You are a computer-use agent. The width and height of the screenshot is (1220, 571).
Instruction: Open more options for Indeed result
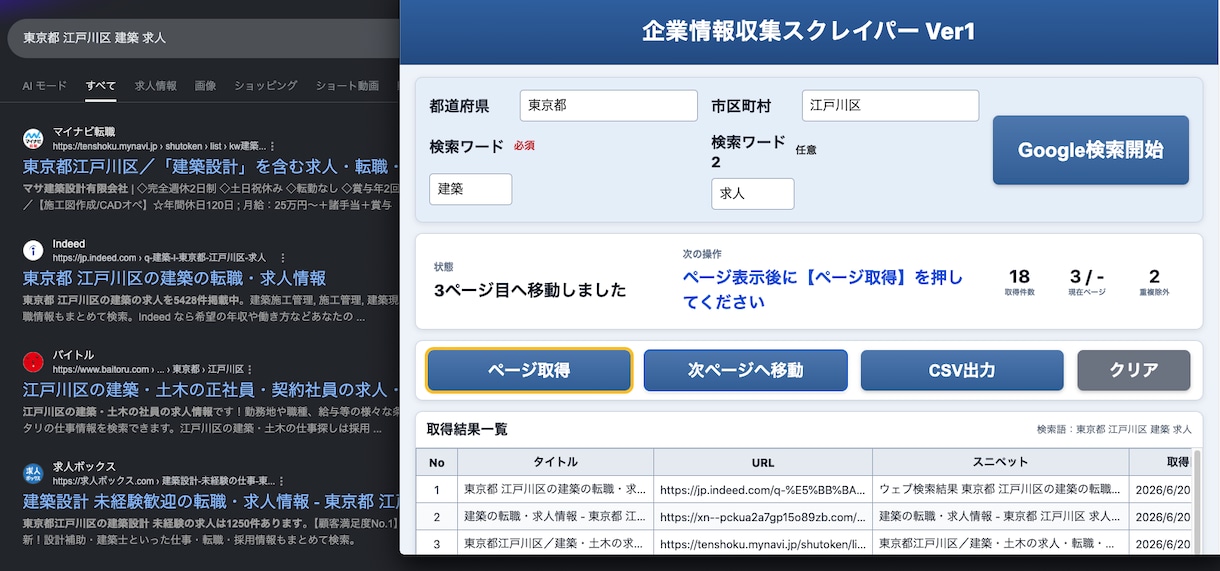[x=284, y=258]
